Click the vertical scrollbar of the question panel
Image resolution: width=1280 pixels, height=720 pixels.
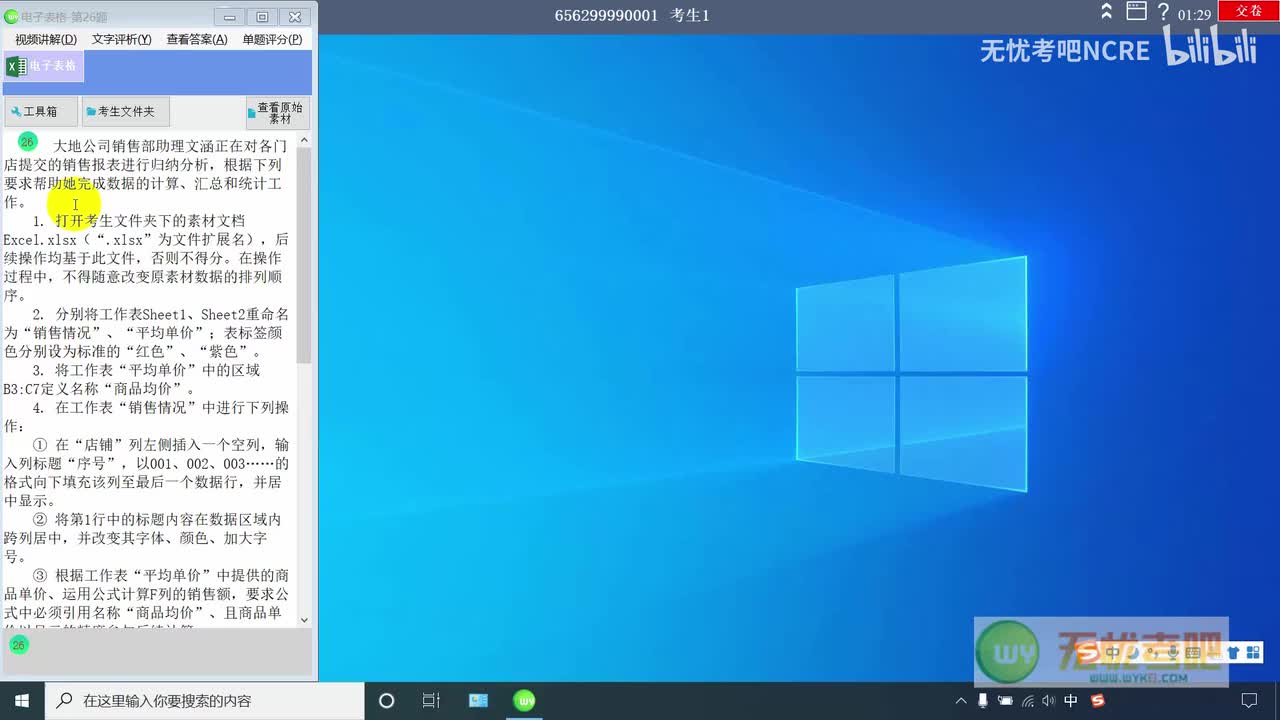pyautogui.click(x=305, y=380)
